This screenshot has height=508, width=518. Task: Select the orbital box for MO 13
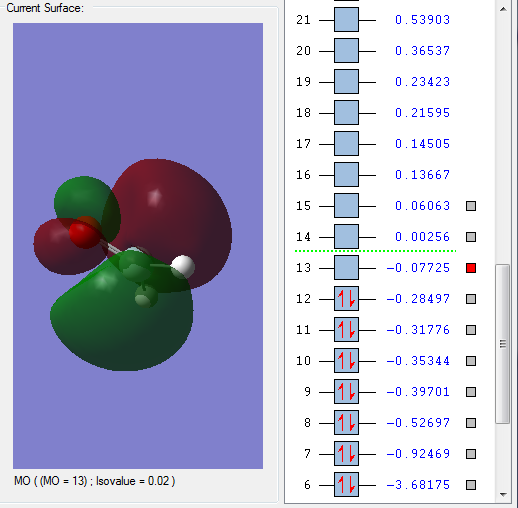tap(346, 268)
